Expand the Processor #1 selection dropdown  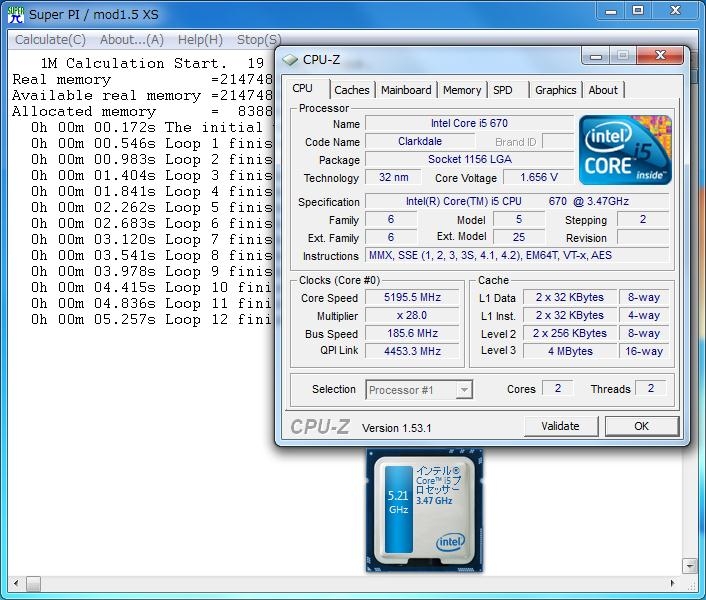coord(464,390)
